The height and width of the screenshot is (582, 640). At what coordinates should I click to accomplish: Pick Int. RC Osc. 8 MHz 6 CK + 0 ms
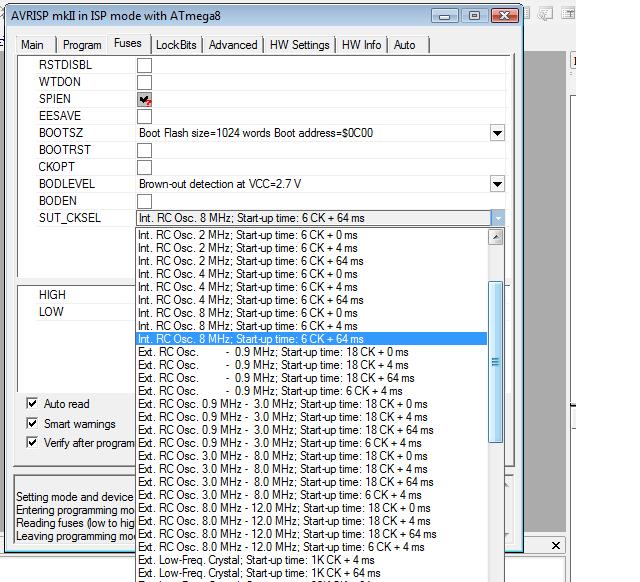coord(311,313)
